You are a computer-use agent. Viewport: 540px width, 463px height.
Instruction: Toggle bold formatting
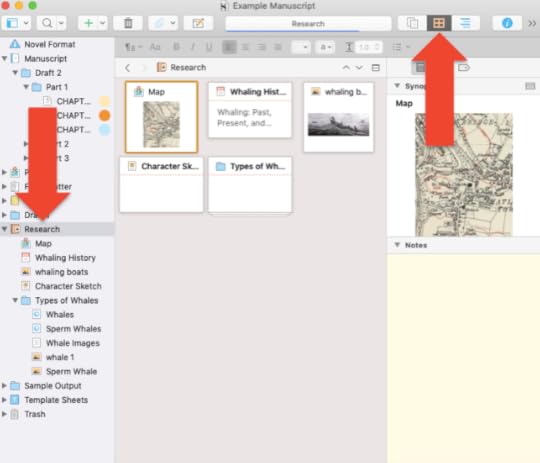[176, 47]
